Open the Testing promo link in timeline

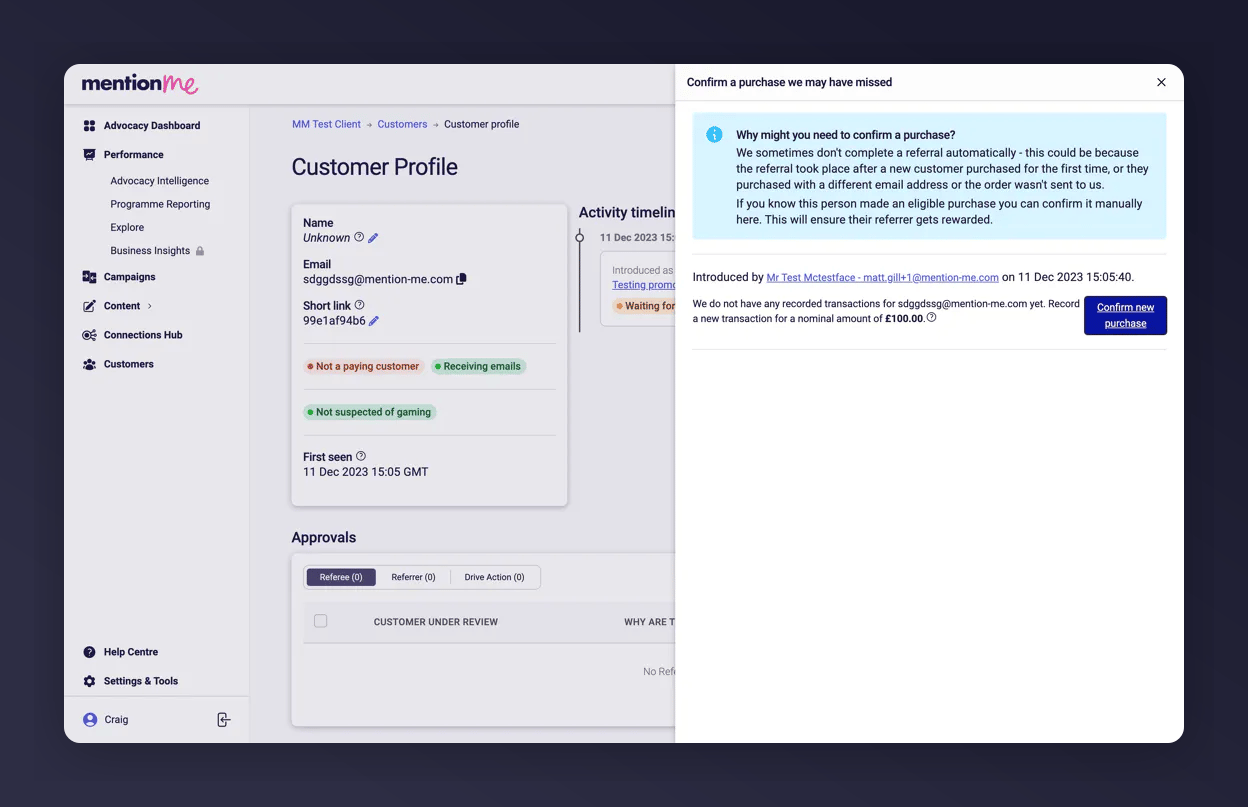(x=644, y=285)
